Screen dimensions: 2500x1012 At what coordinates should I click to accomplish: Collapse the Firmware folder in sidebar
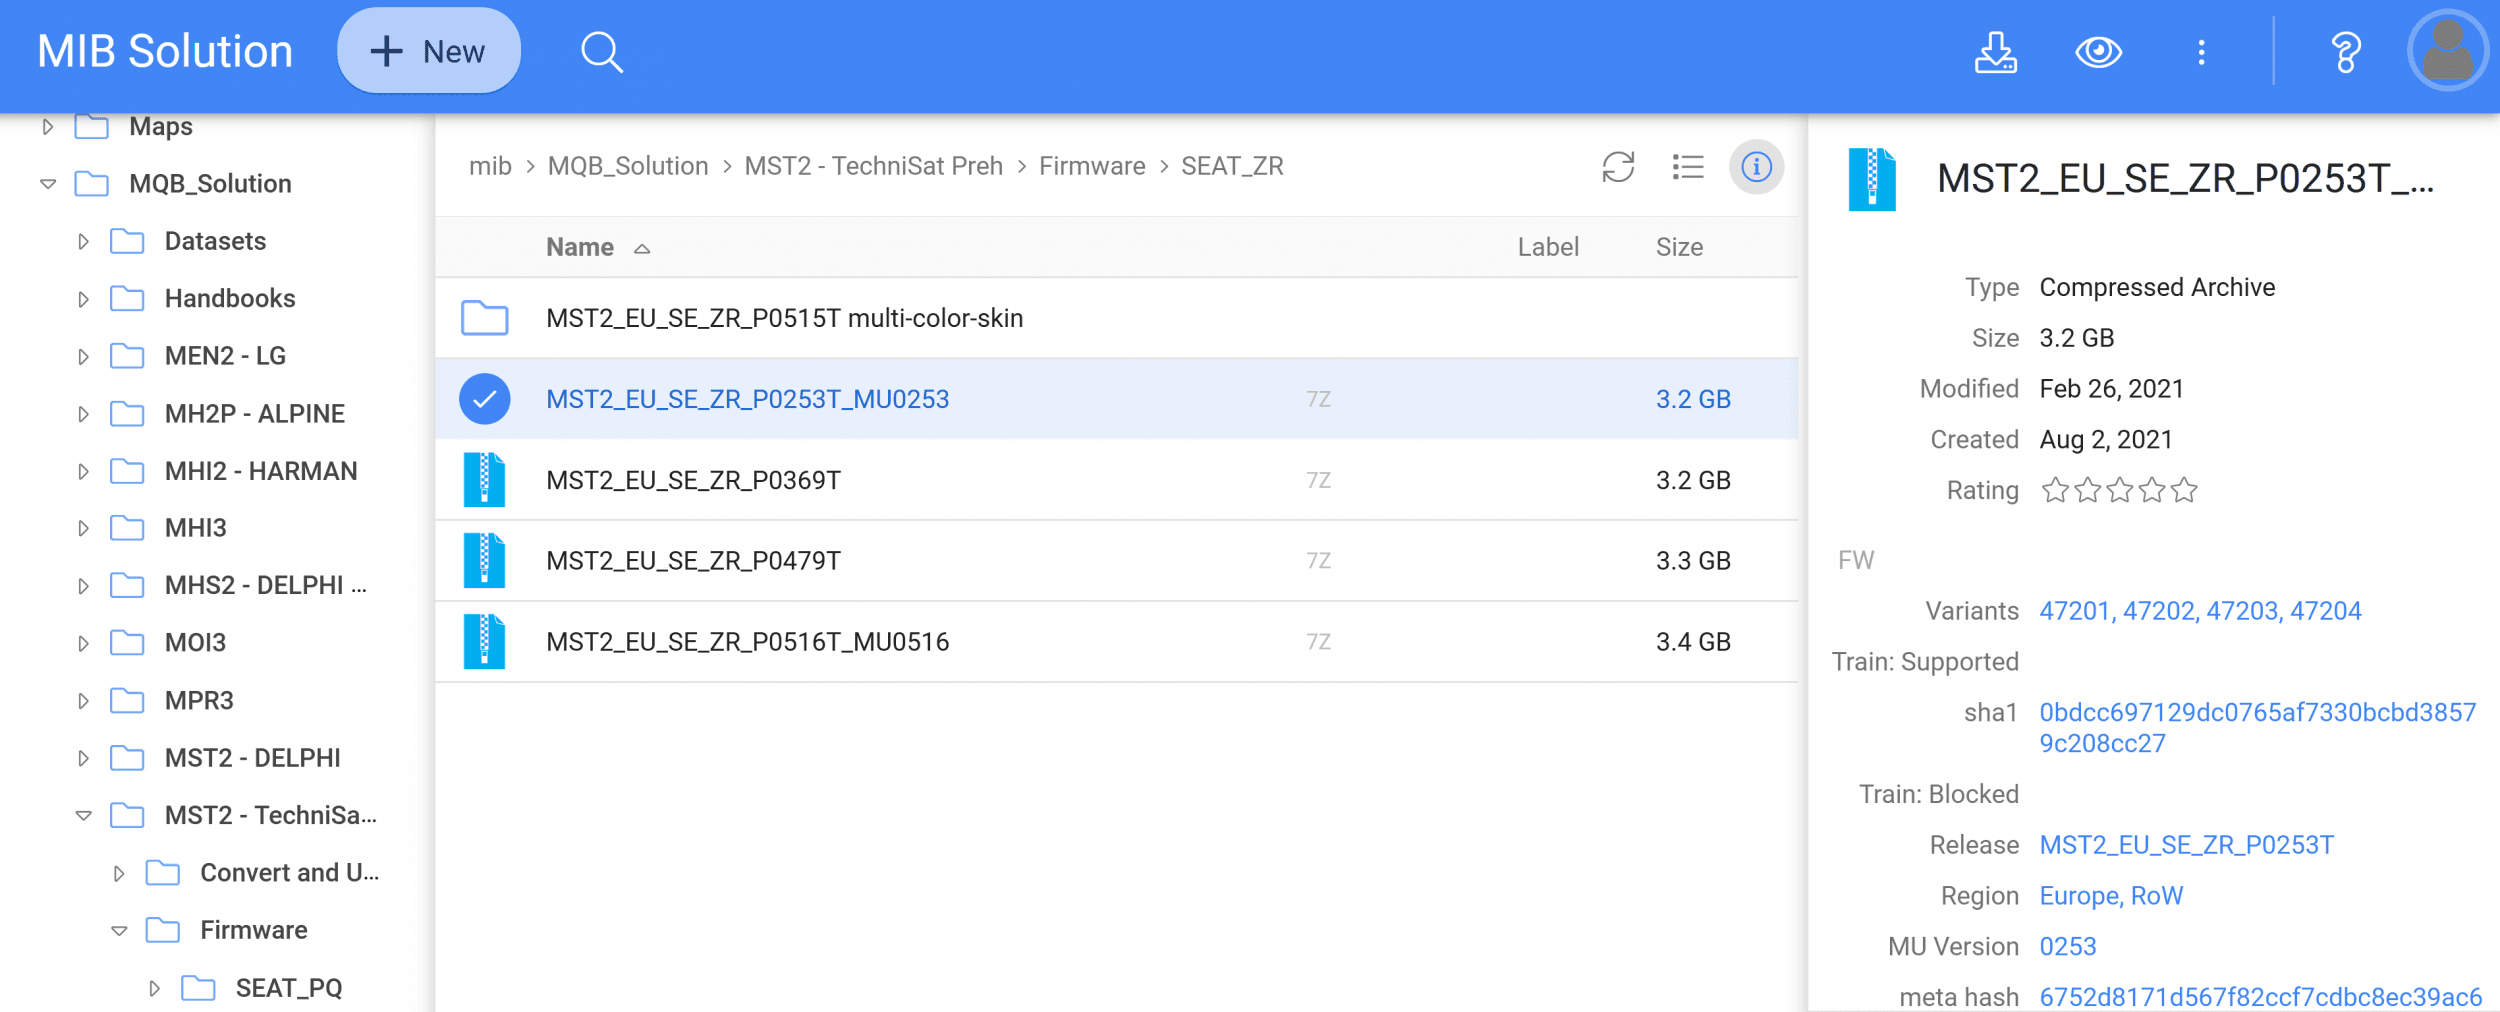pyautogui.click(x=119, y=931)
